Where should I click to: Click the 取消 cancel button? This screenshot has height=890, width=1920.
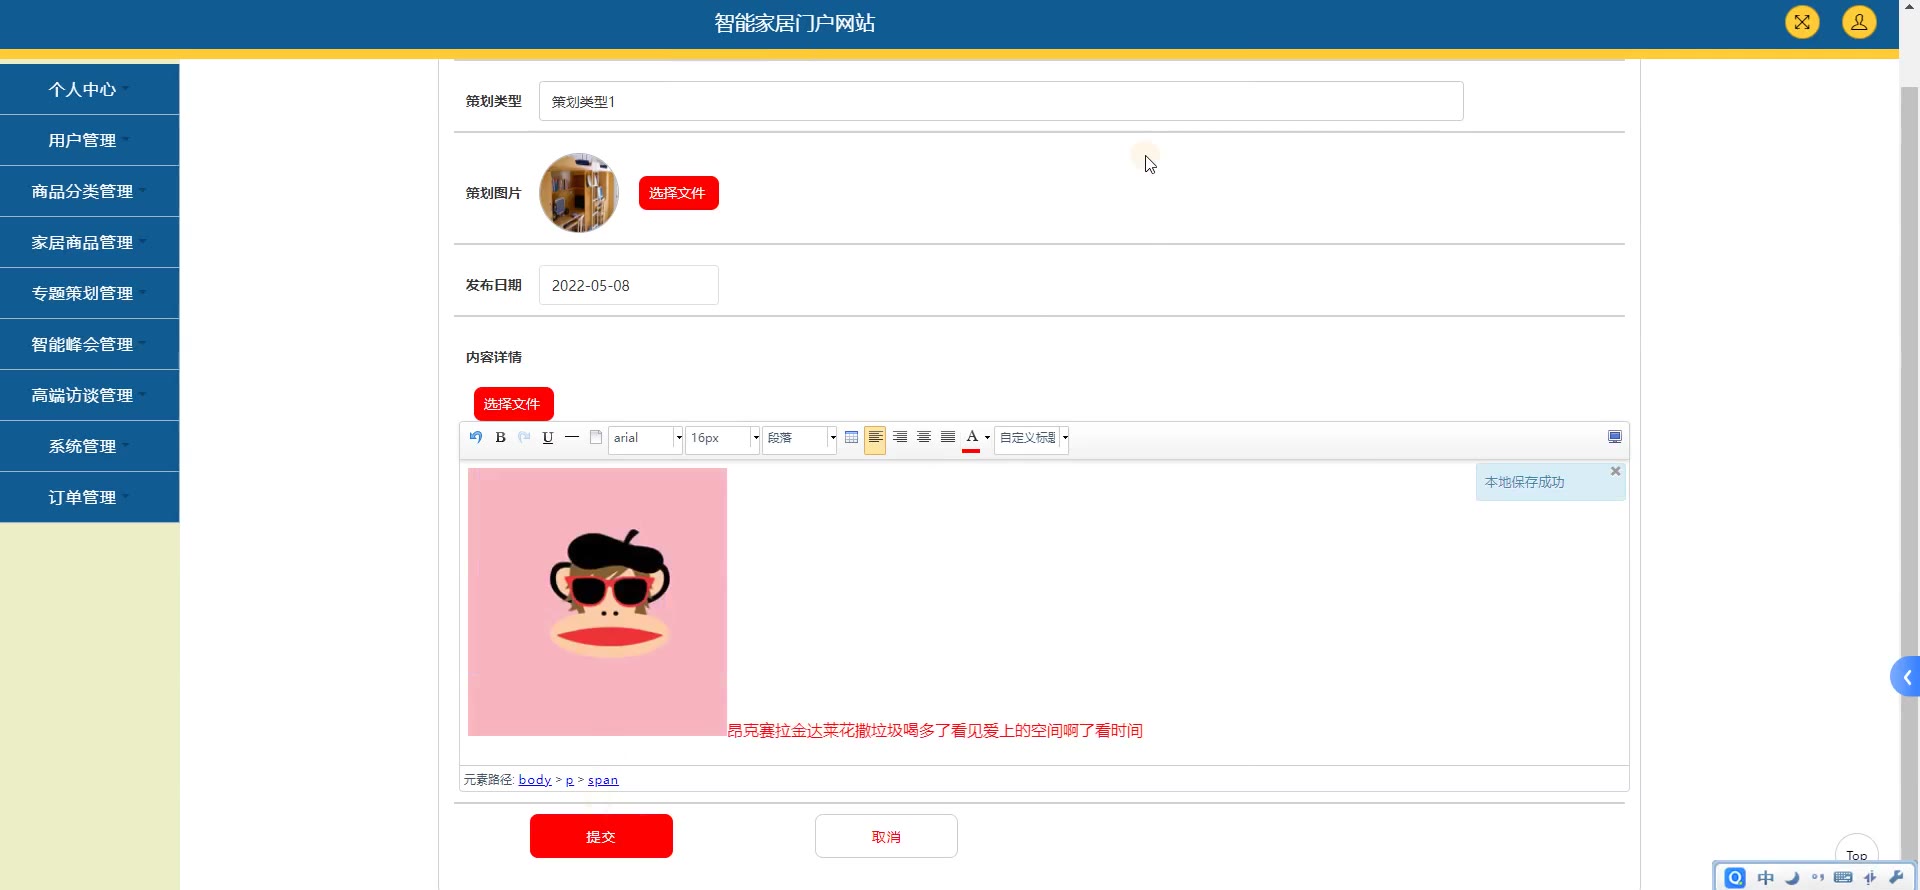[886, 836]
